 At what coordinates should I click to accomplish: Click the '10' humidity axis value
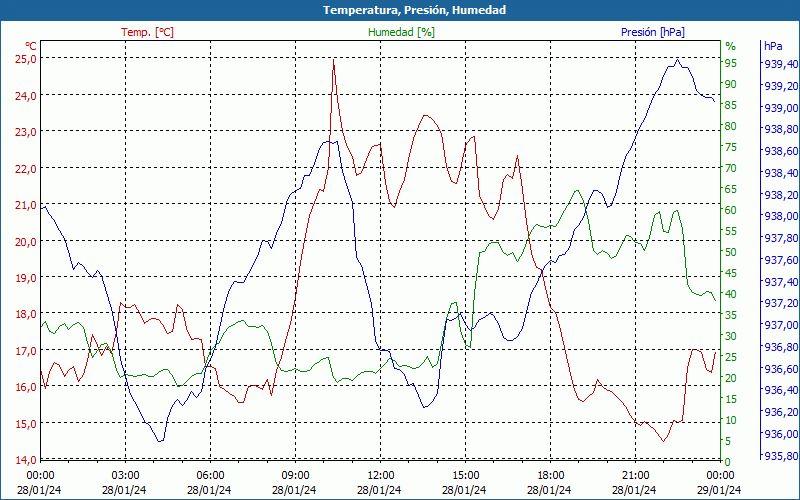[731, 420]
